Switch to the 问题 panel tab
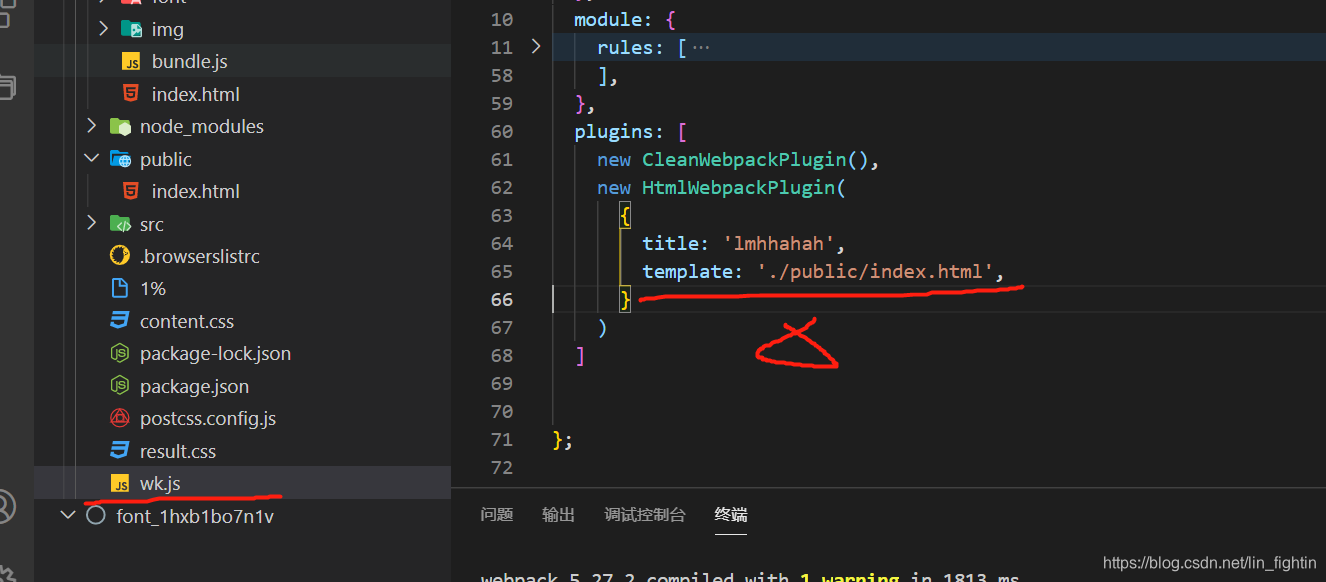The width and height of the screenshot is (1326, 582). click(496, 515)
